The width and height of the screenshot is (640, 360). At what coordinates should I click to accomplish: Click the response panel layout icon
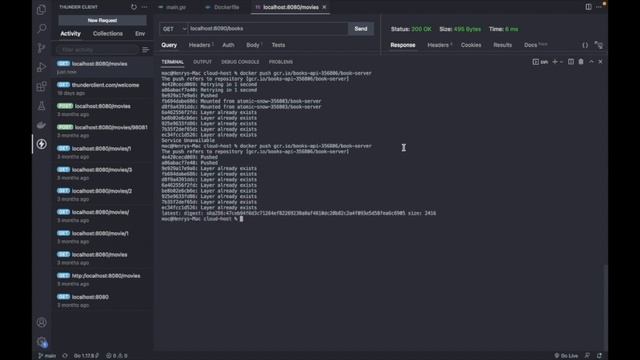(x=599, y=45)
